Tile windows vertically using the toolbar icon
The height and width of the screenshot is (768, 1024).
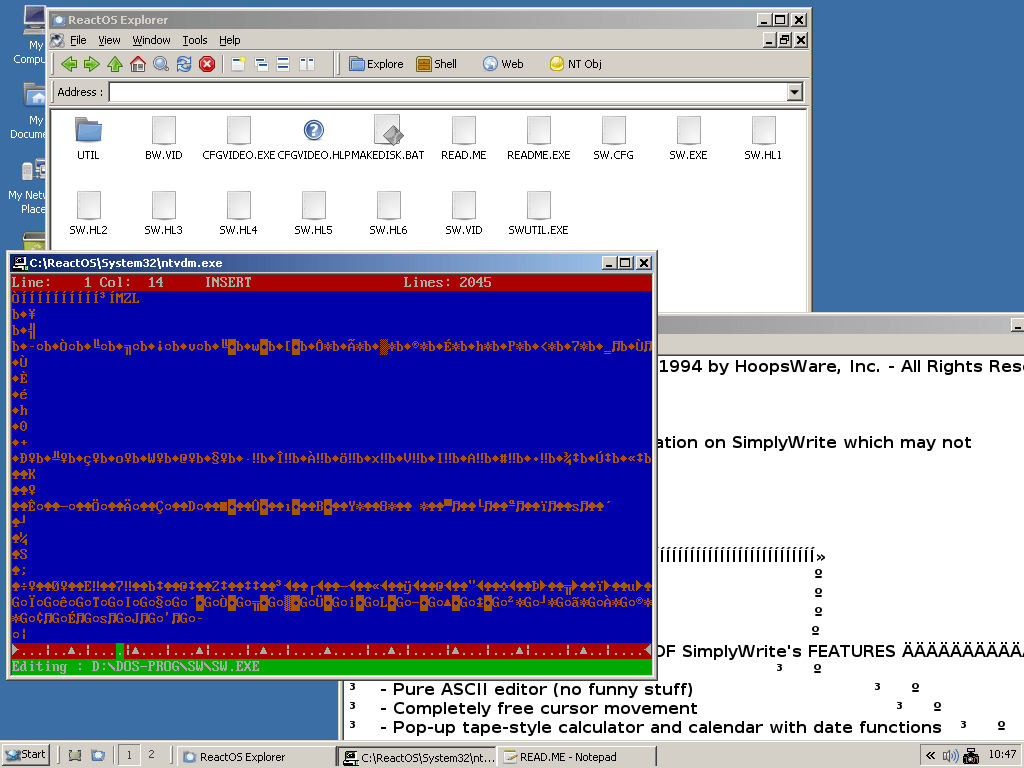coord(306,64)
